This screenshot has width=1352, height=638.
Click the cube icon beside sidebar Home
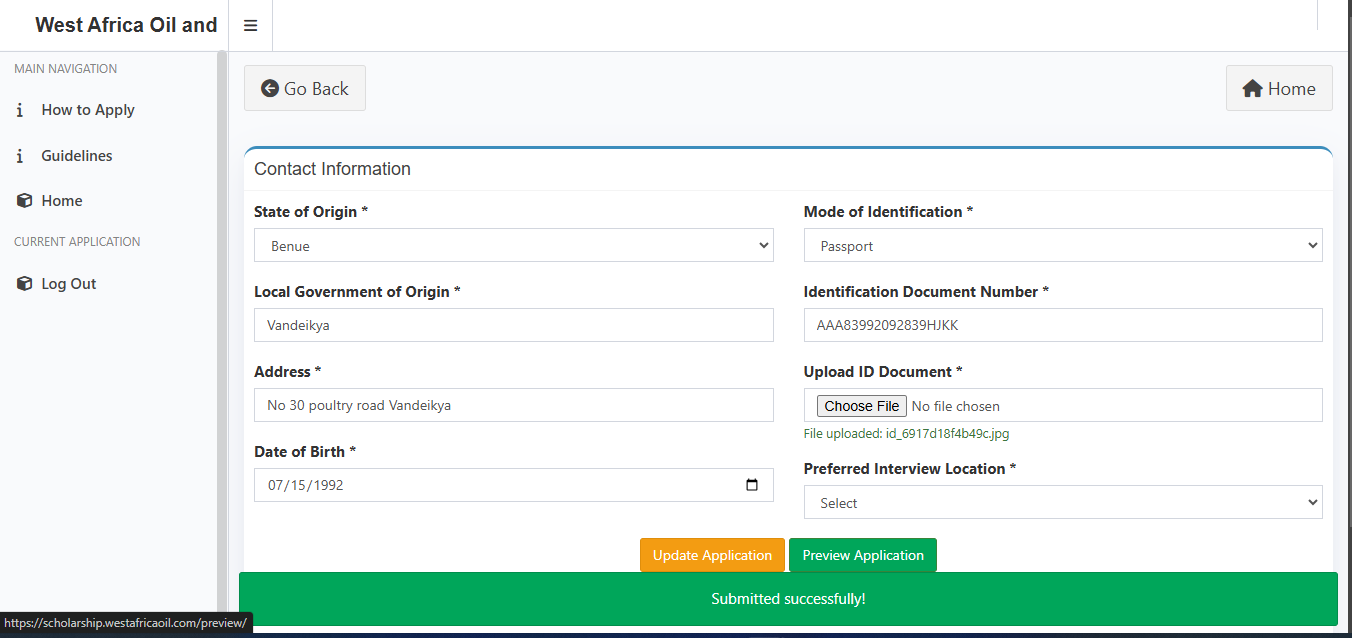[x=25, y=201]
